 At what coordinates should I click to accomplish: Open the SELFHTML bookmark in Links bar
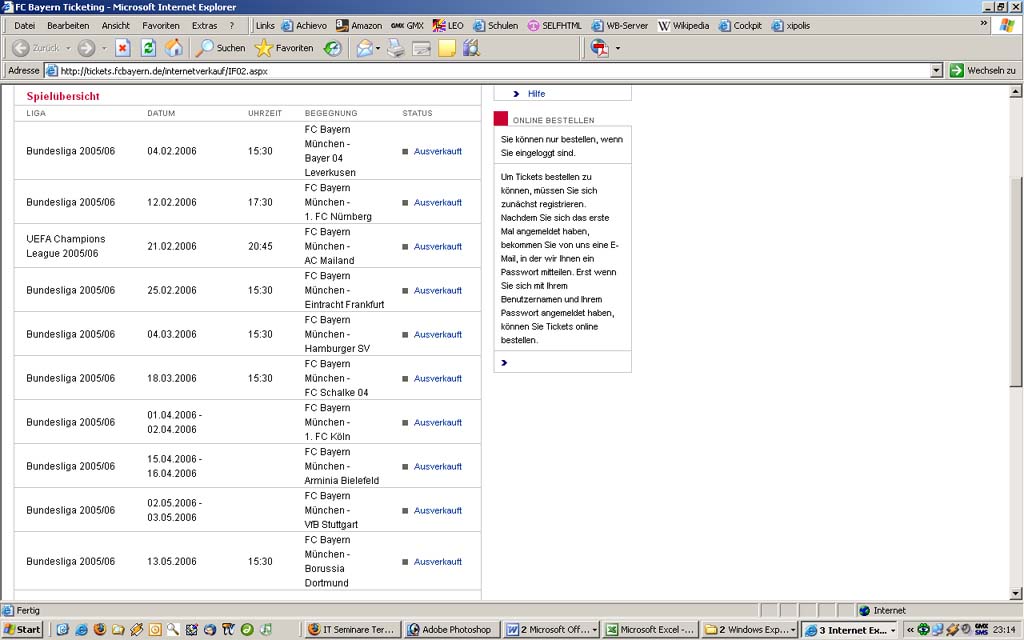click(554, 25)
